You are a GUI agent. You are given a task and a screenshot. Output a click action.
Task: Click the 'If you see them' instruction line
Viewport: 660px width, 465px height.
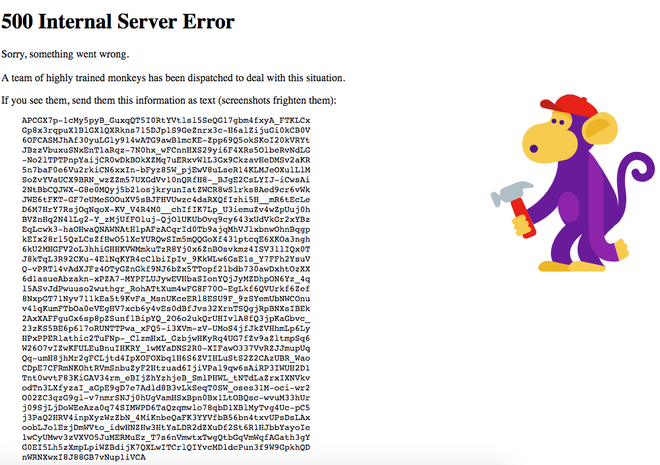169,101
